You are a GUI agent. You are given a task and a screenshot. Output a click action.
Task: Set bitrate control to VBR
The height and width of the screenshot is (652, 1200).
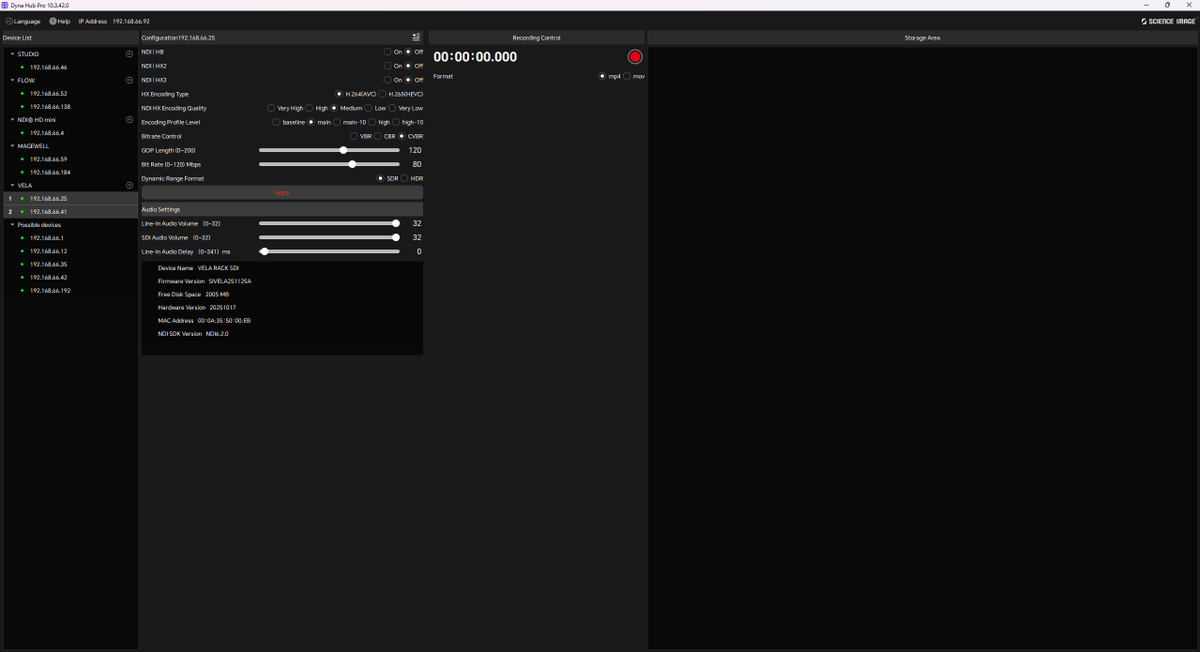353,136
